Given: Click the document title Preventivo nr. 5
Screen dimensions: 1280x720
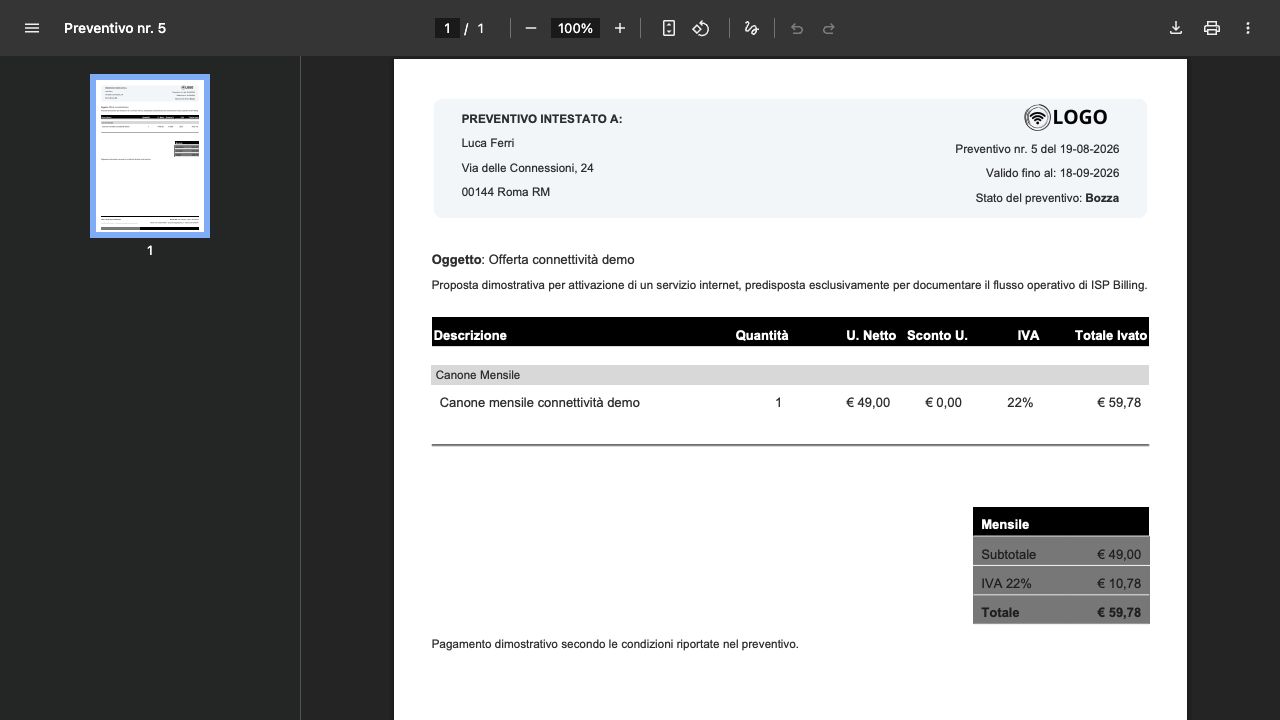Looking at the screenshot, I should [115, 28].
